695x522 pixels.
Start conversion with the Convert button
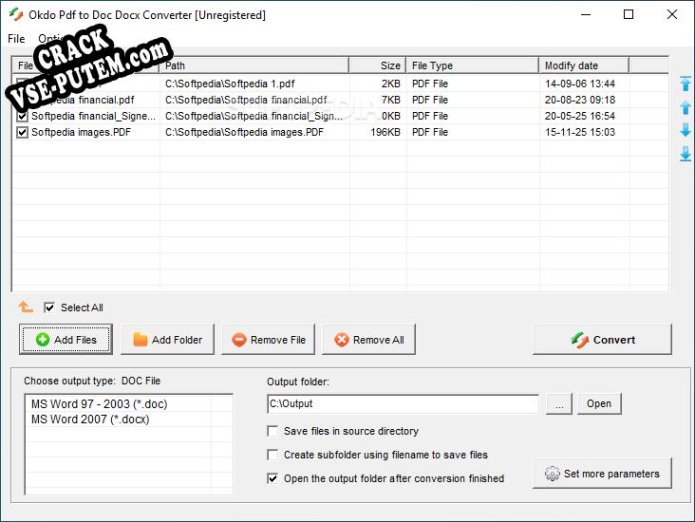(x=602, y=339)
